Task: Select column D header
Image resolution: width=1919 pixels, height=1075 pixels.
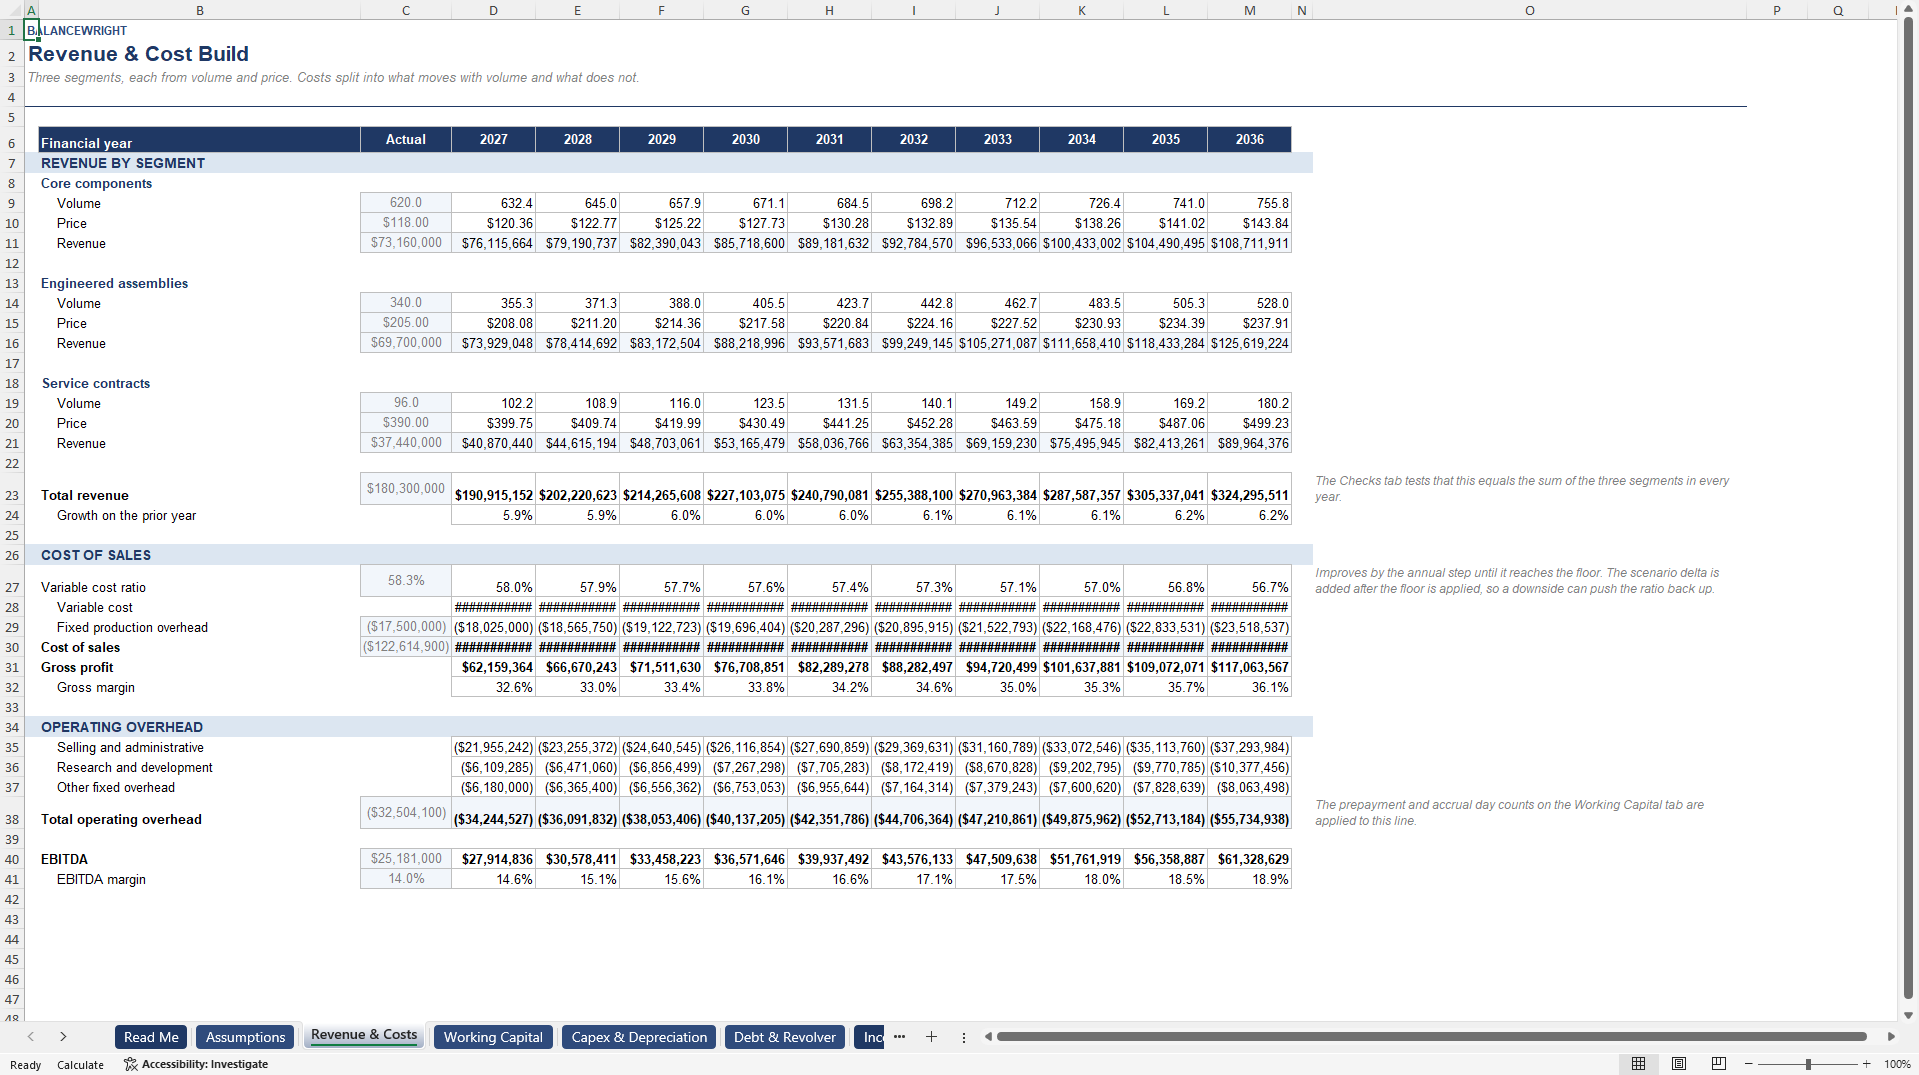Action: (x=493, y=10)
